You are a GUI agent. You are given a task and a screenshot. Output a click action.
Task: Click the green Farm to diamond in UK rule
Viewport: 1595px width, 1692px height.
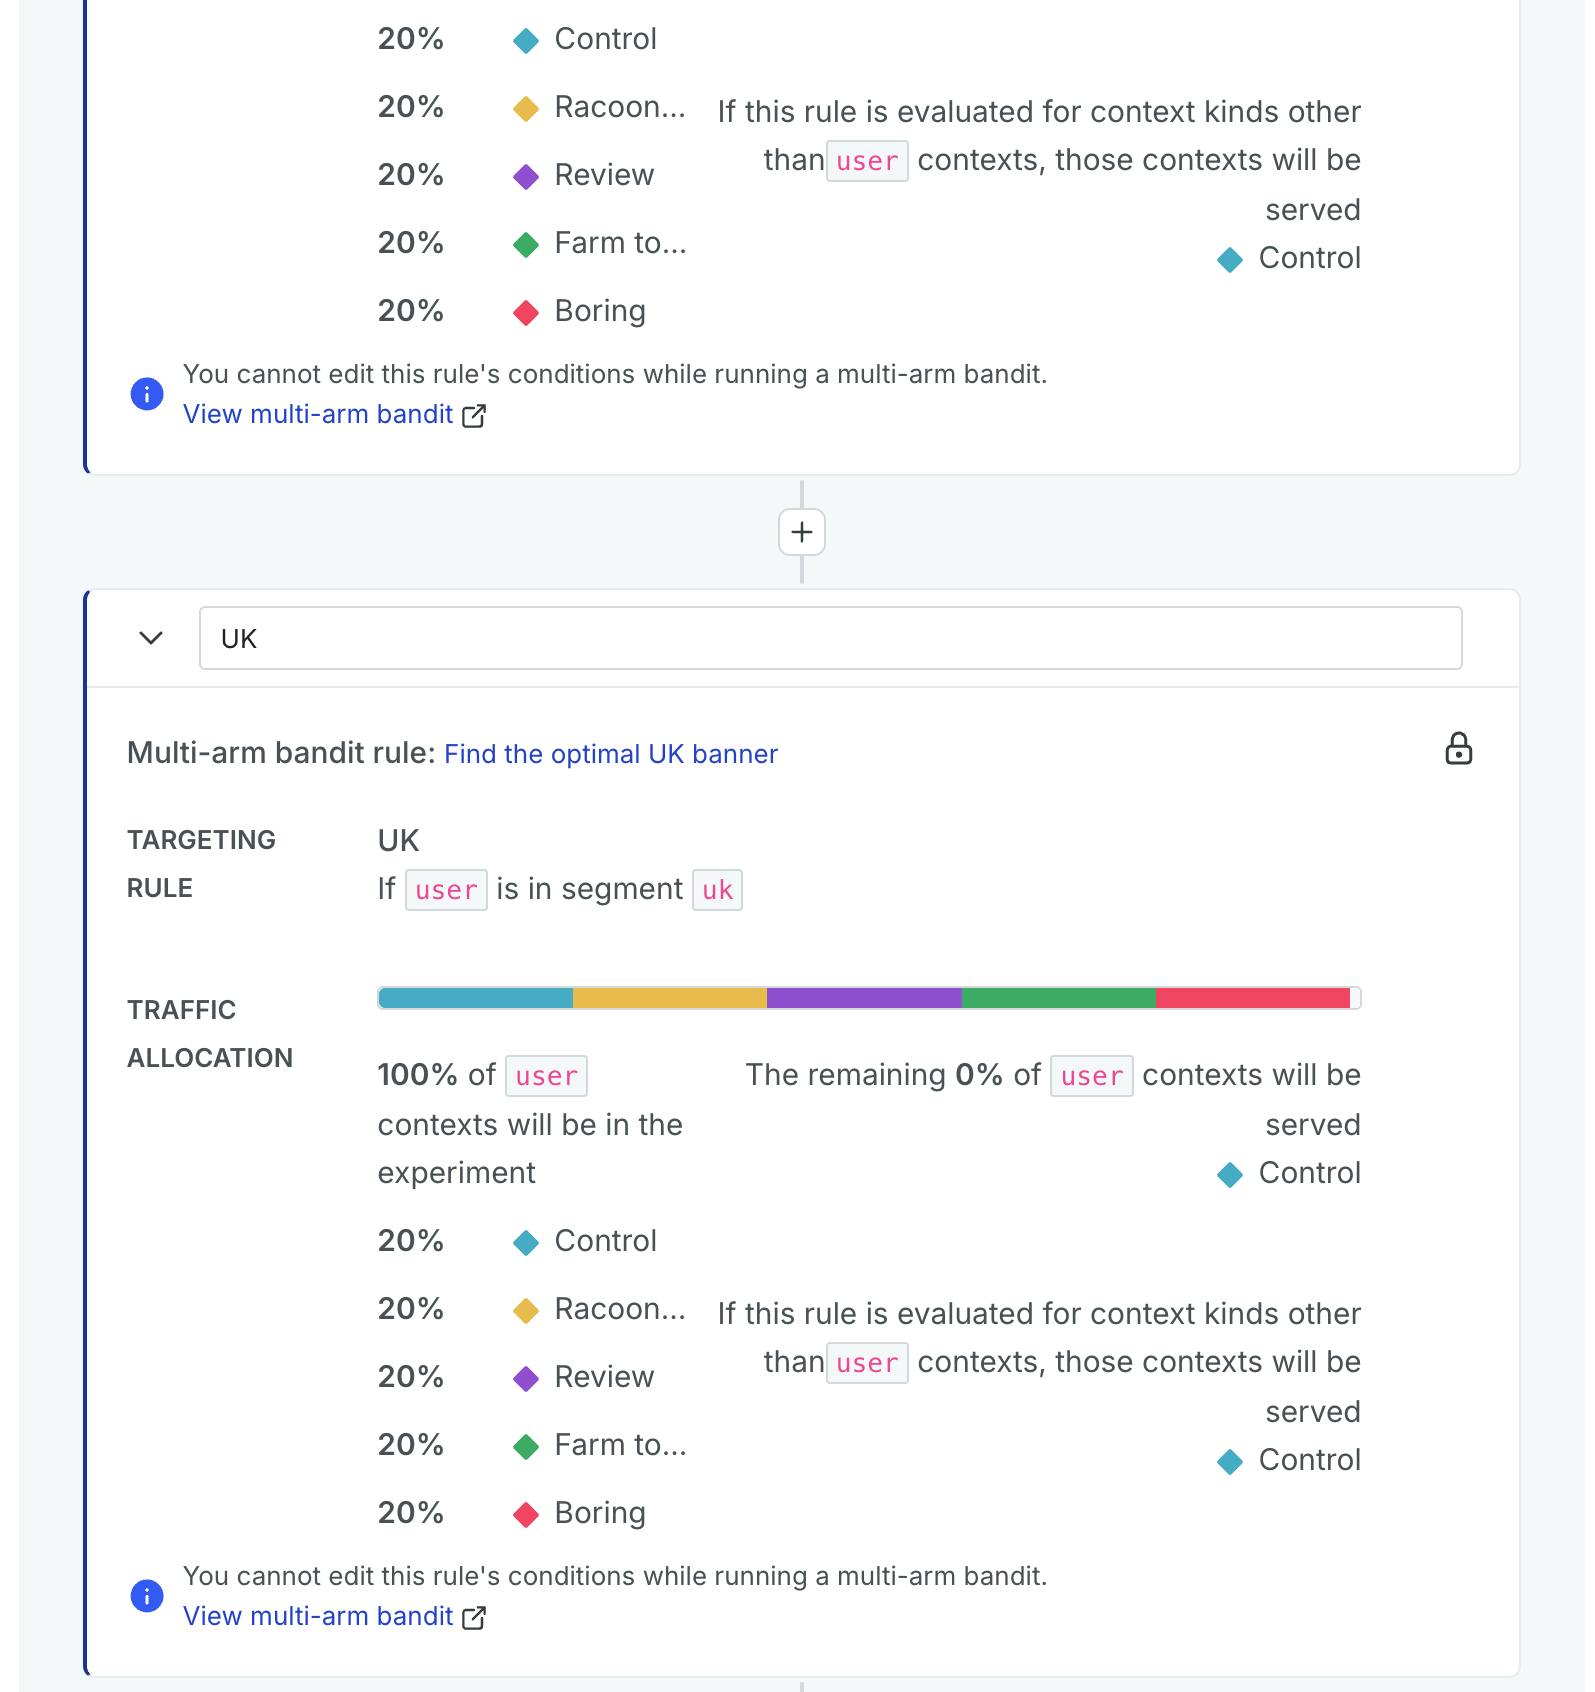coord(526,1446)
